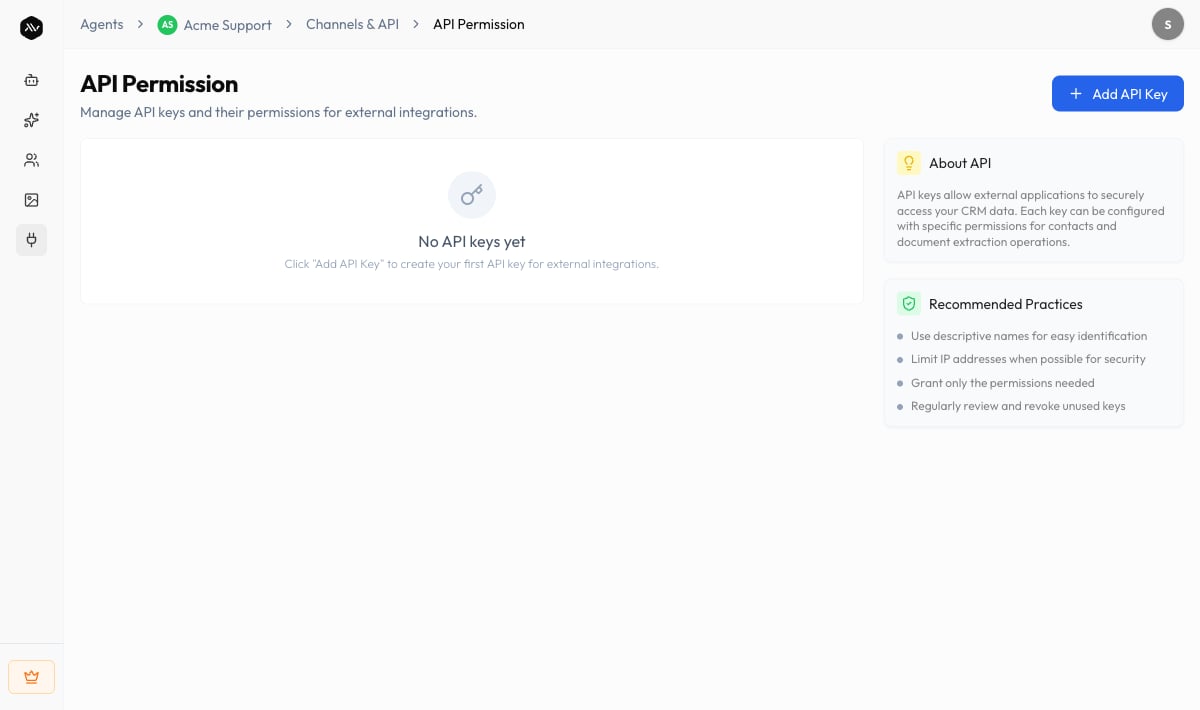Click the API Permission page heading
This screenshot has width=1200, height=710.
point(159,84)
